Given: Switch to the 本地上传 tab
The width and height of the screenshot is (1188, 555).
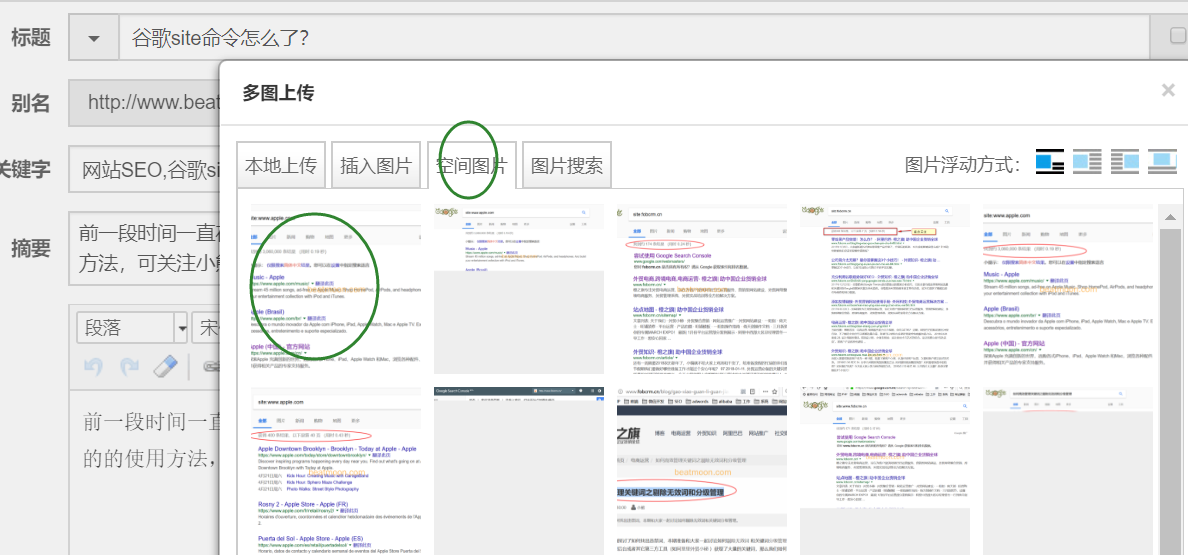Looking at the screenshot, I should click(280, 166).
